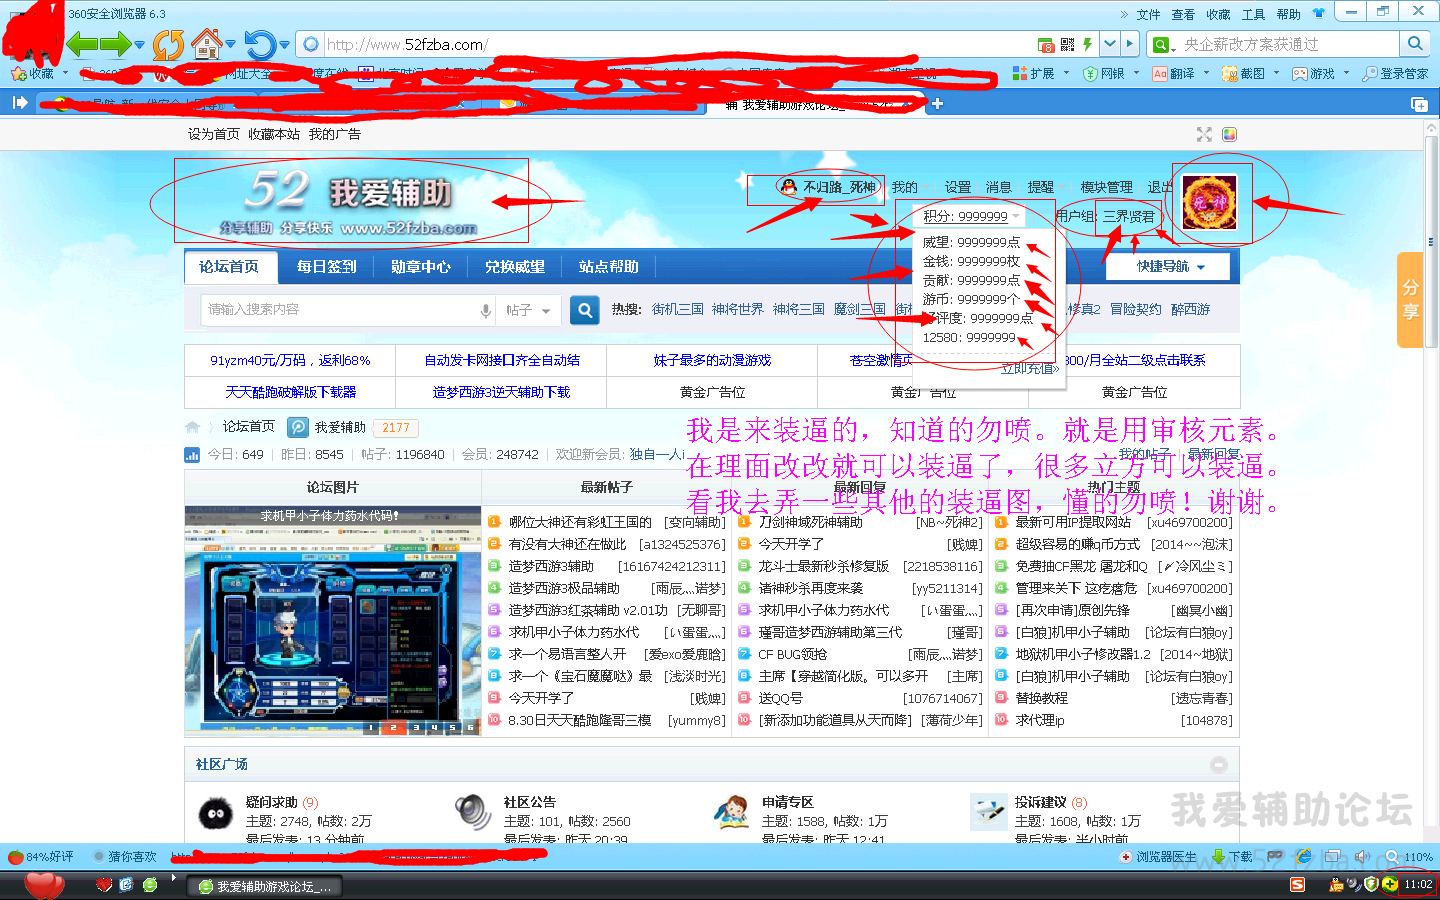Click the orange 分享 share side button
The height and width of the screenshot is (900, 1440).
(x=1410, y=300)
